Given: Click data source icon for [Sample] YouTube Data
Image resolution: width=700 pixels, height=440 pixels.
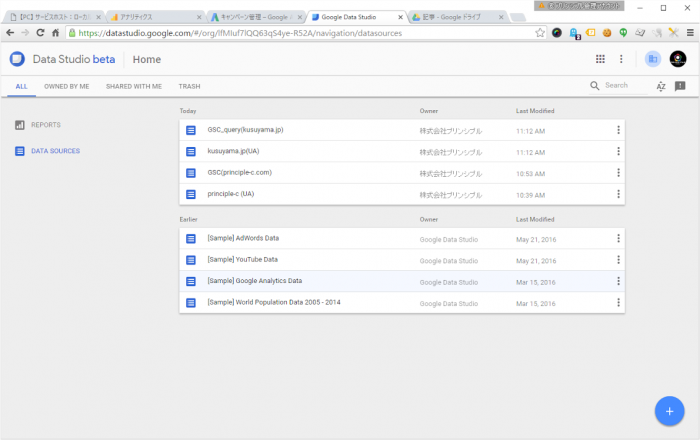Looking at the screenshot, I should 191,260.
